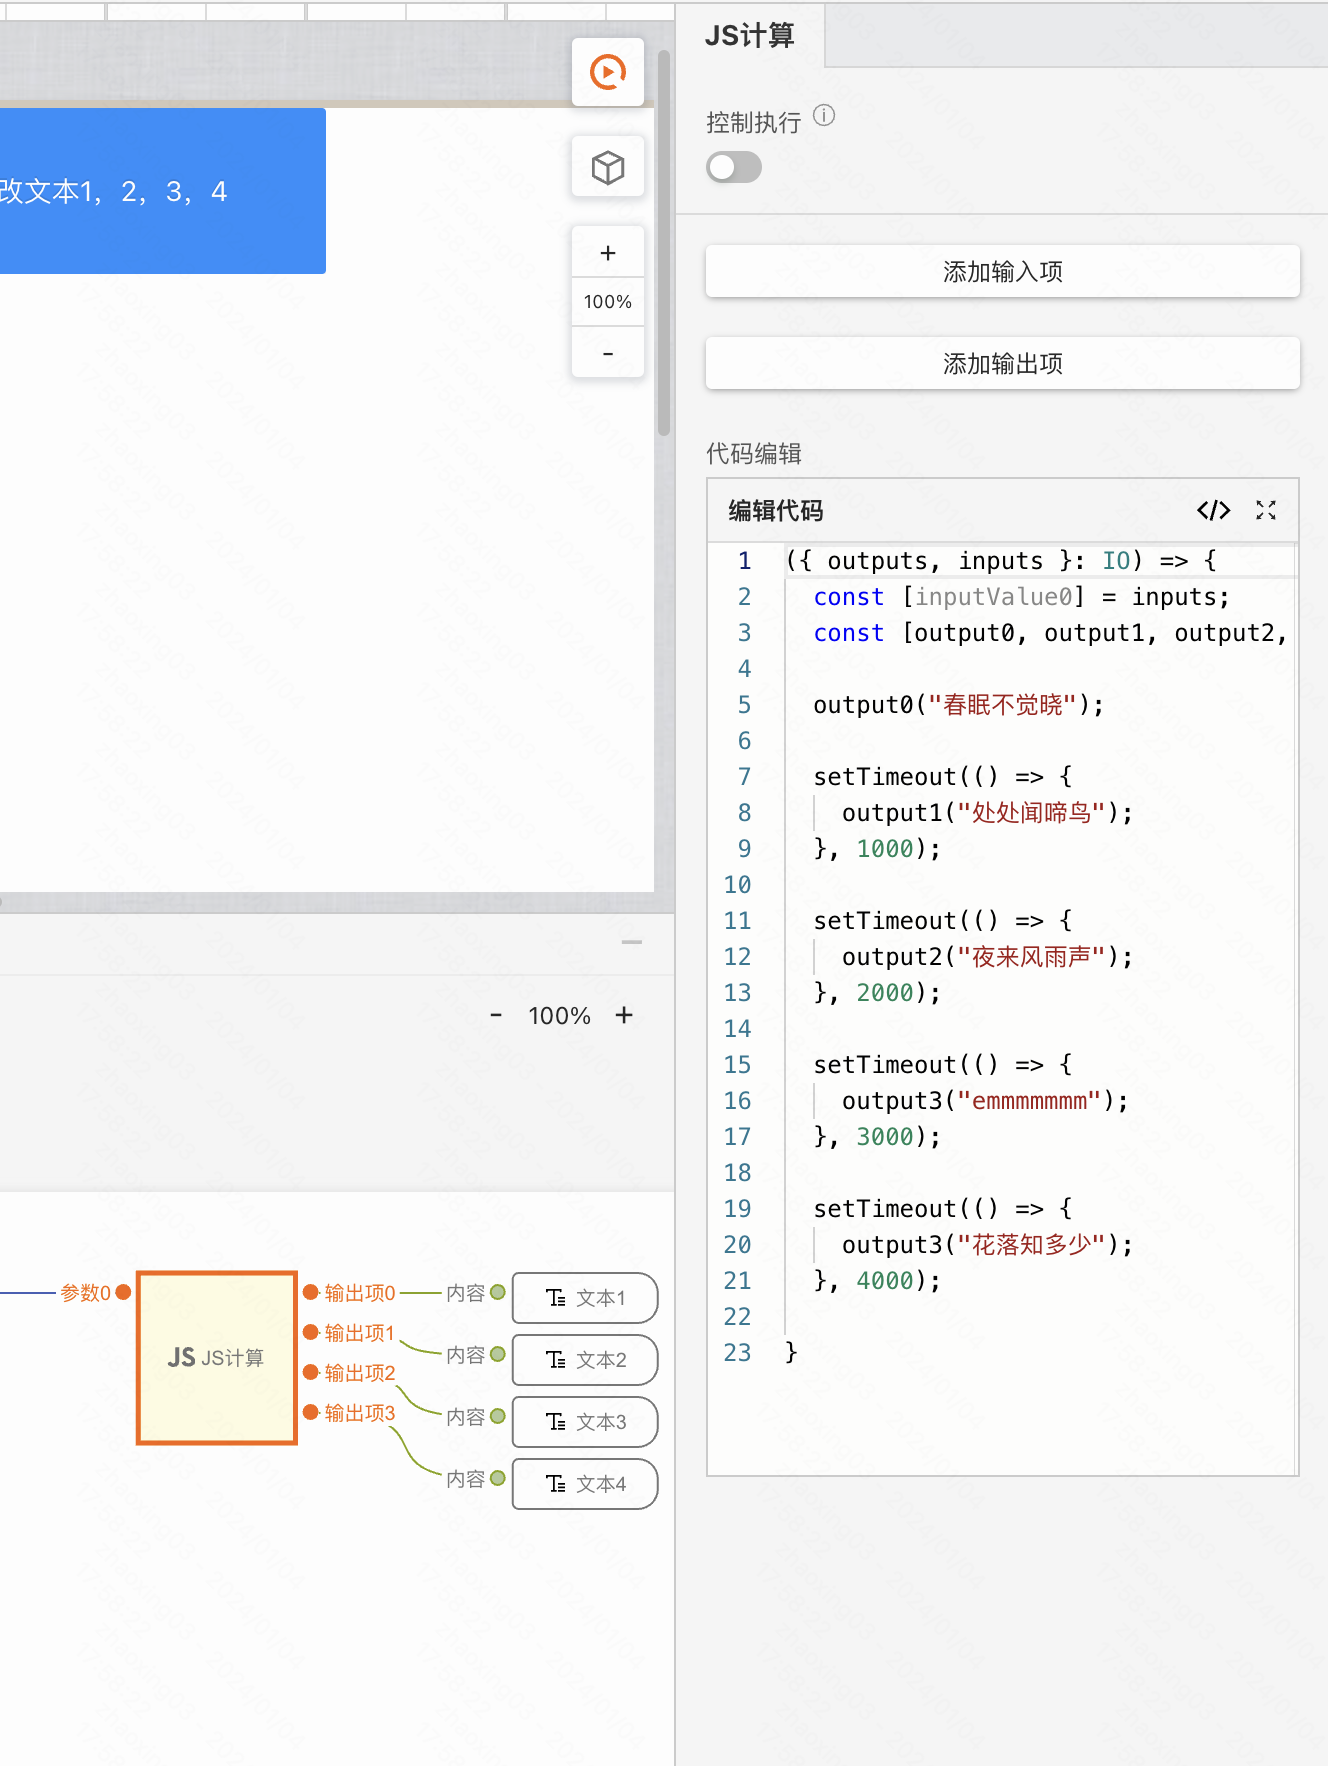Click the 1000 timeout value on line 9
The image size is (1328, 1766).
[x=885, y=849]
